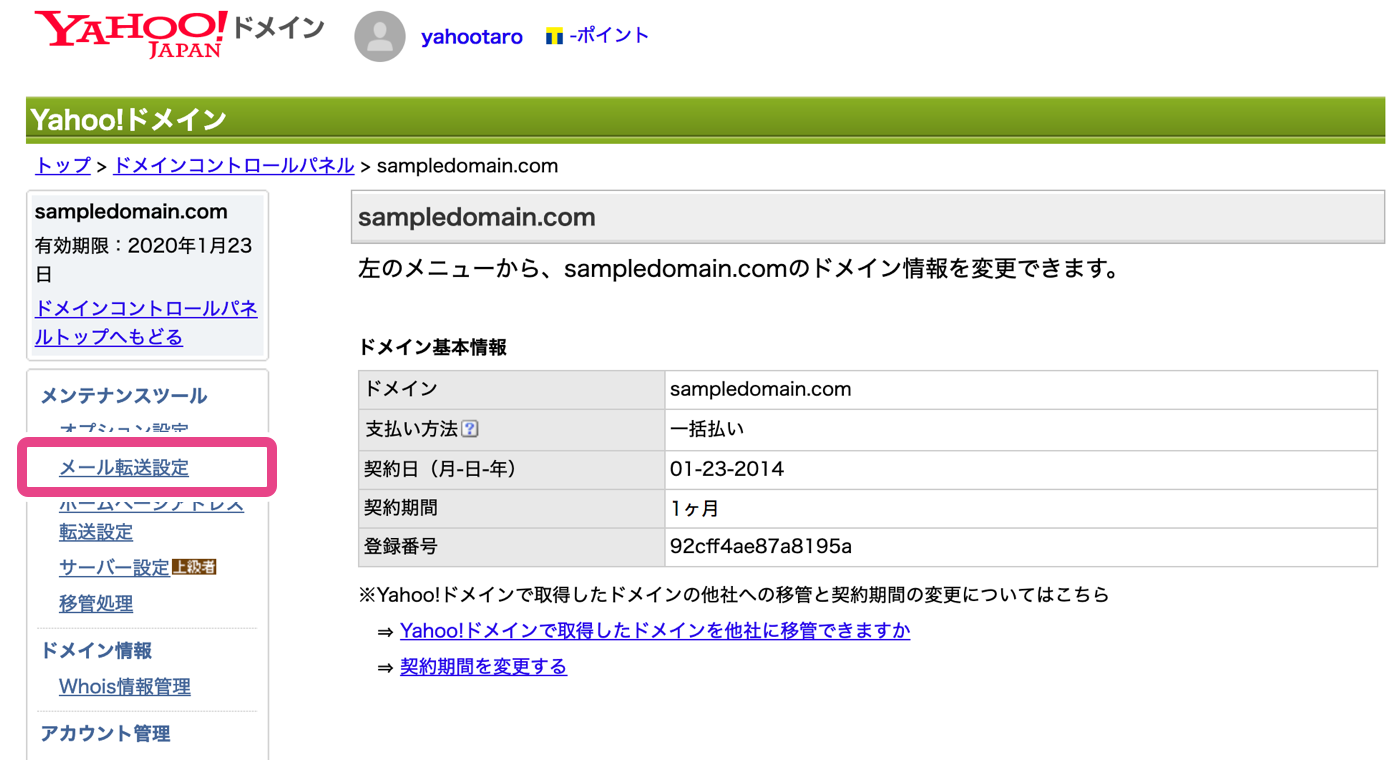Open メール転送設定 in the sidebar
This screenshot has height=760, width=1400.
click(x=124, y=467)
